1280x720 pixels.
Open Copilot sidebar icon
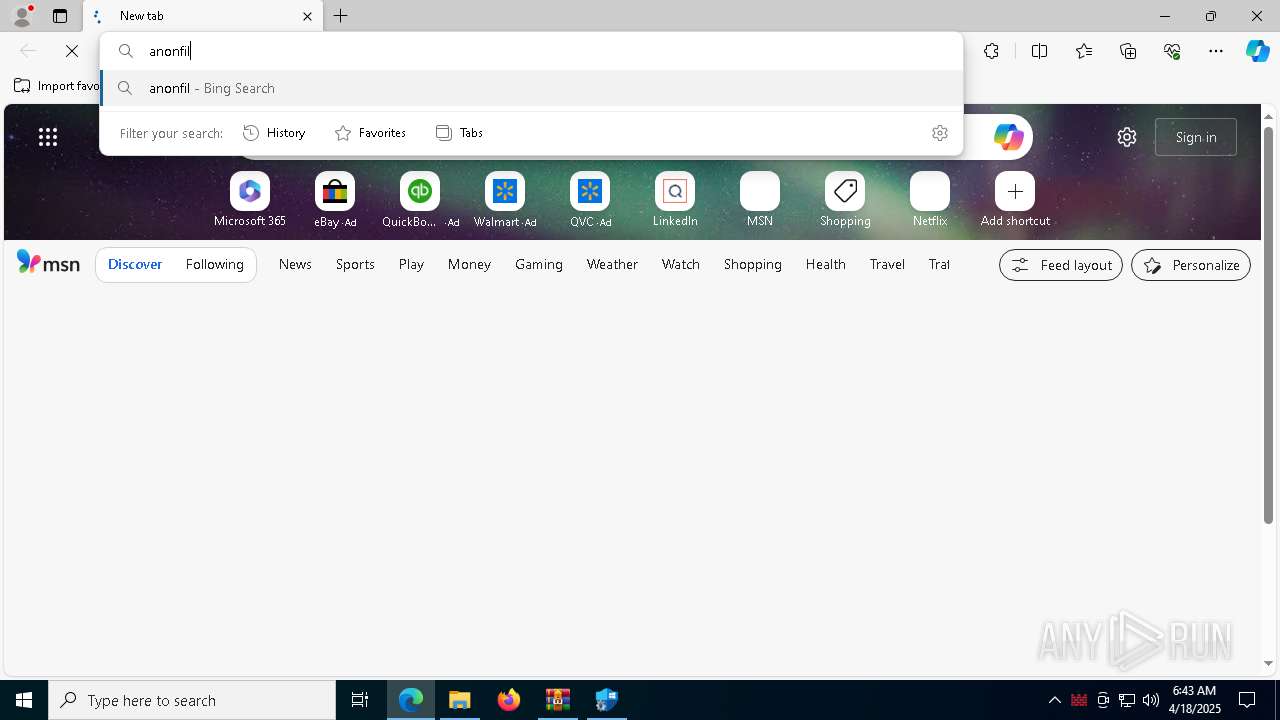point(1258,51)
